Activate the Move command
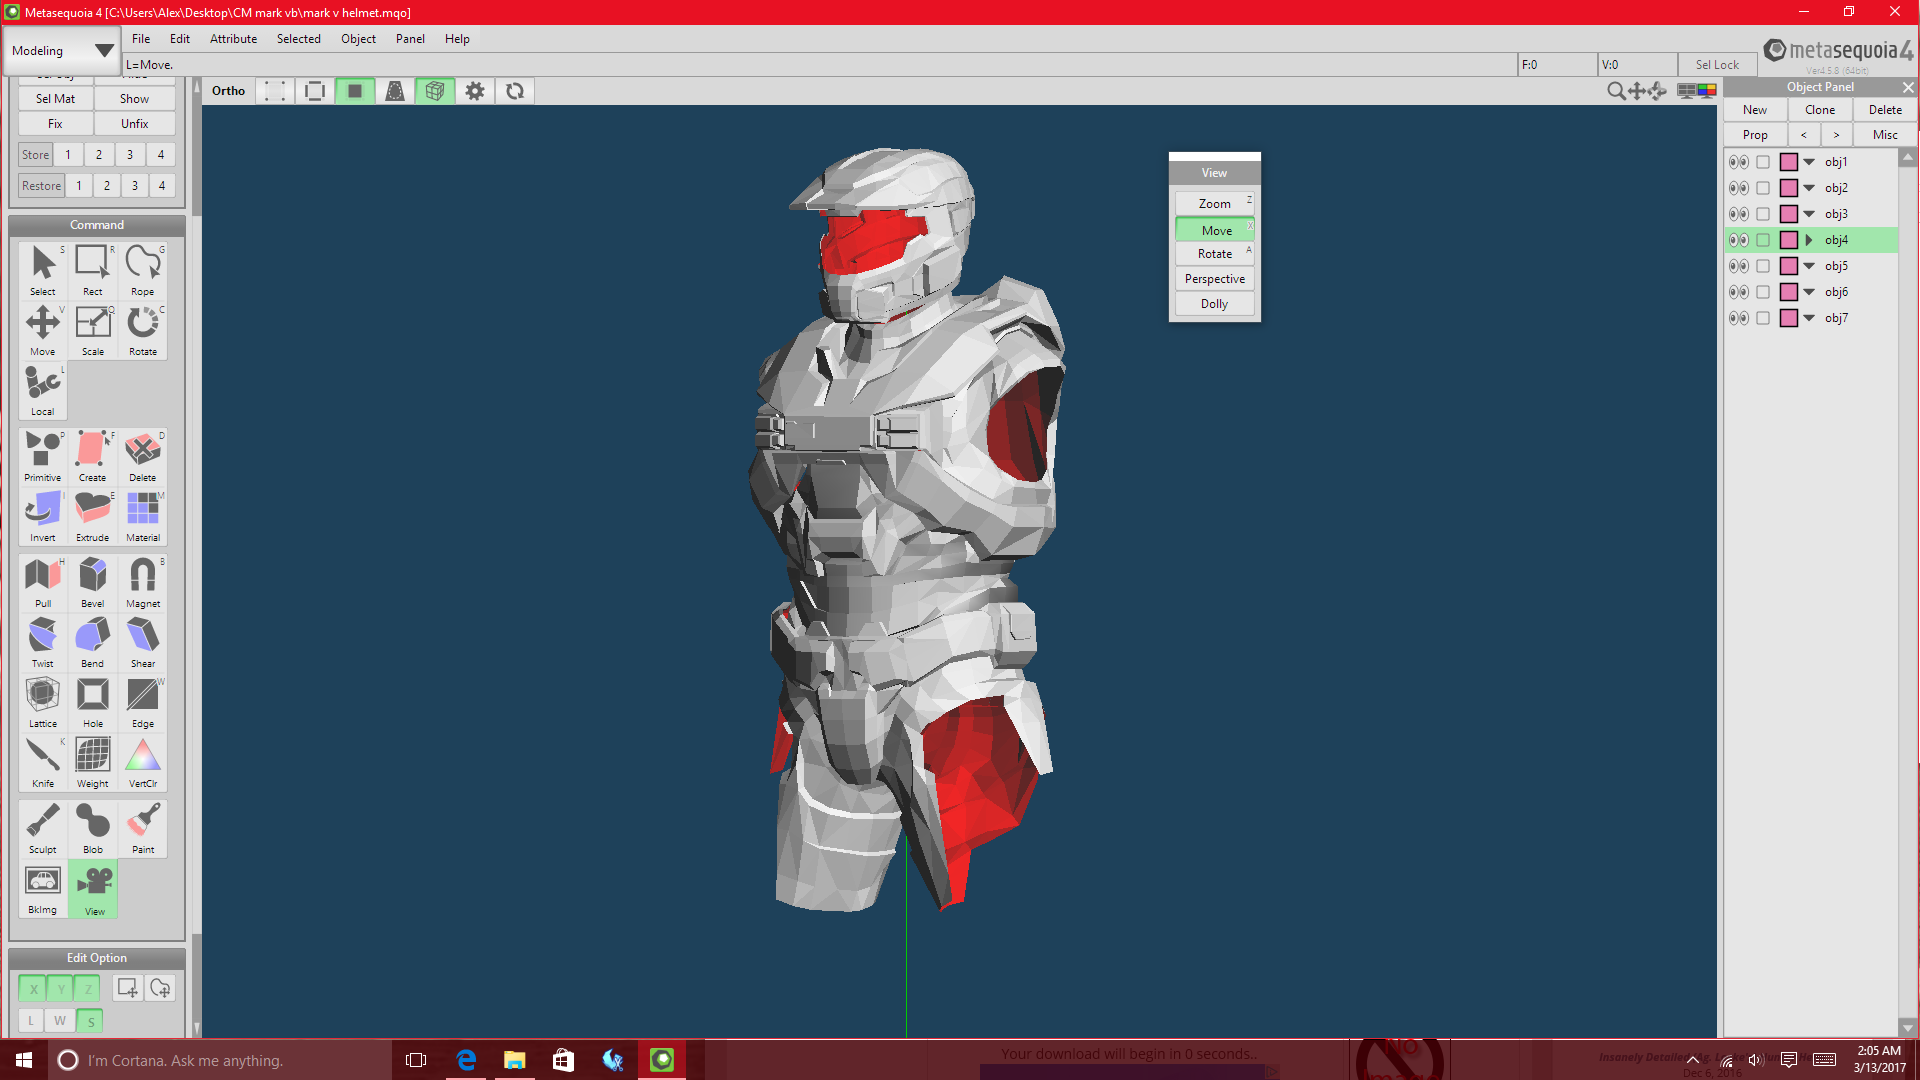 [43, 330]
